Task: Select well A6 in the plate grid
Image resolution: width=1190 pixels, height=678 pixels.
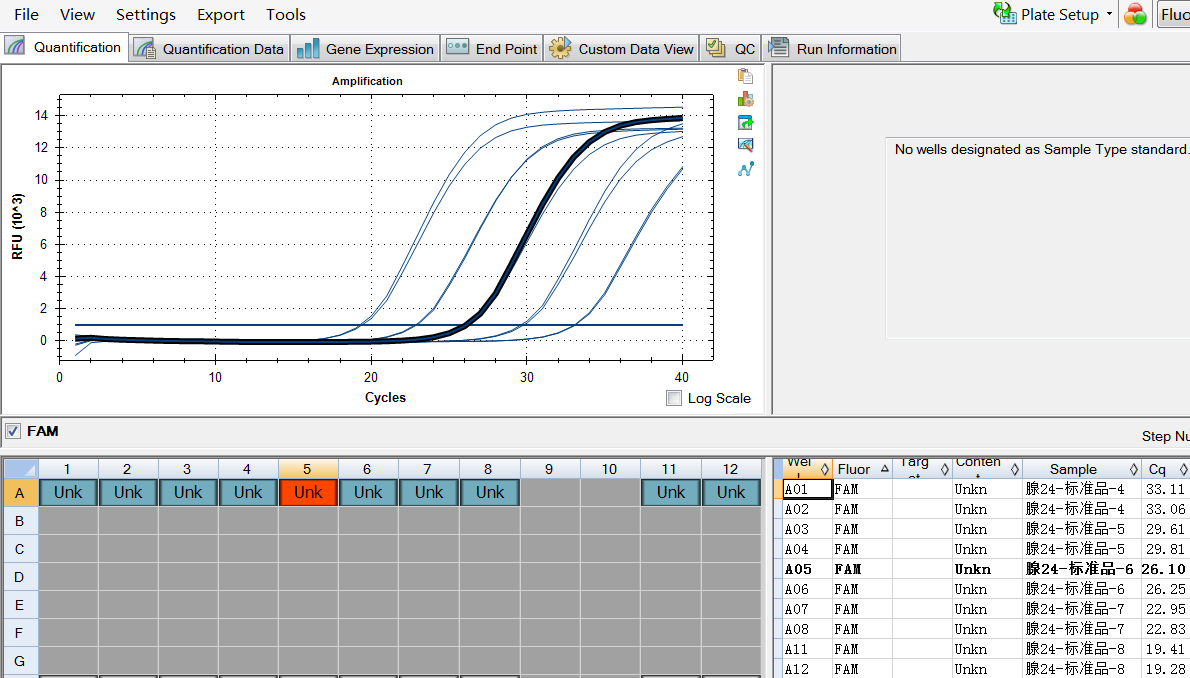Action: click(x=368, y=493)
